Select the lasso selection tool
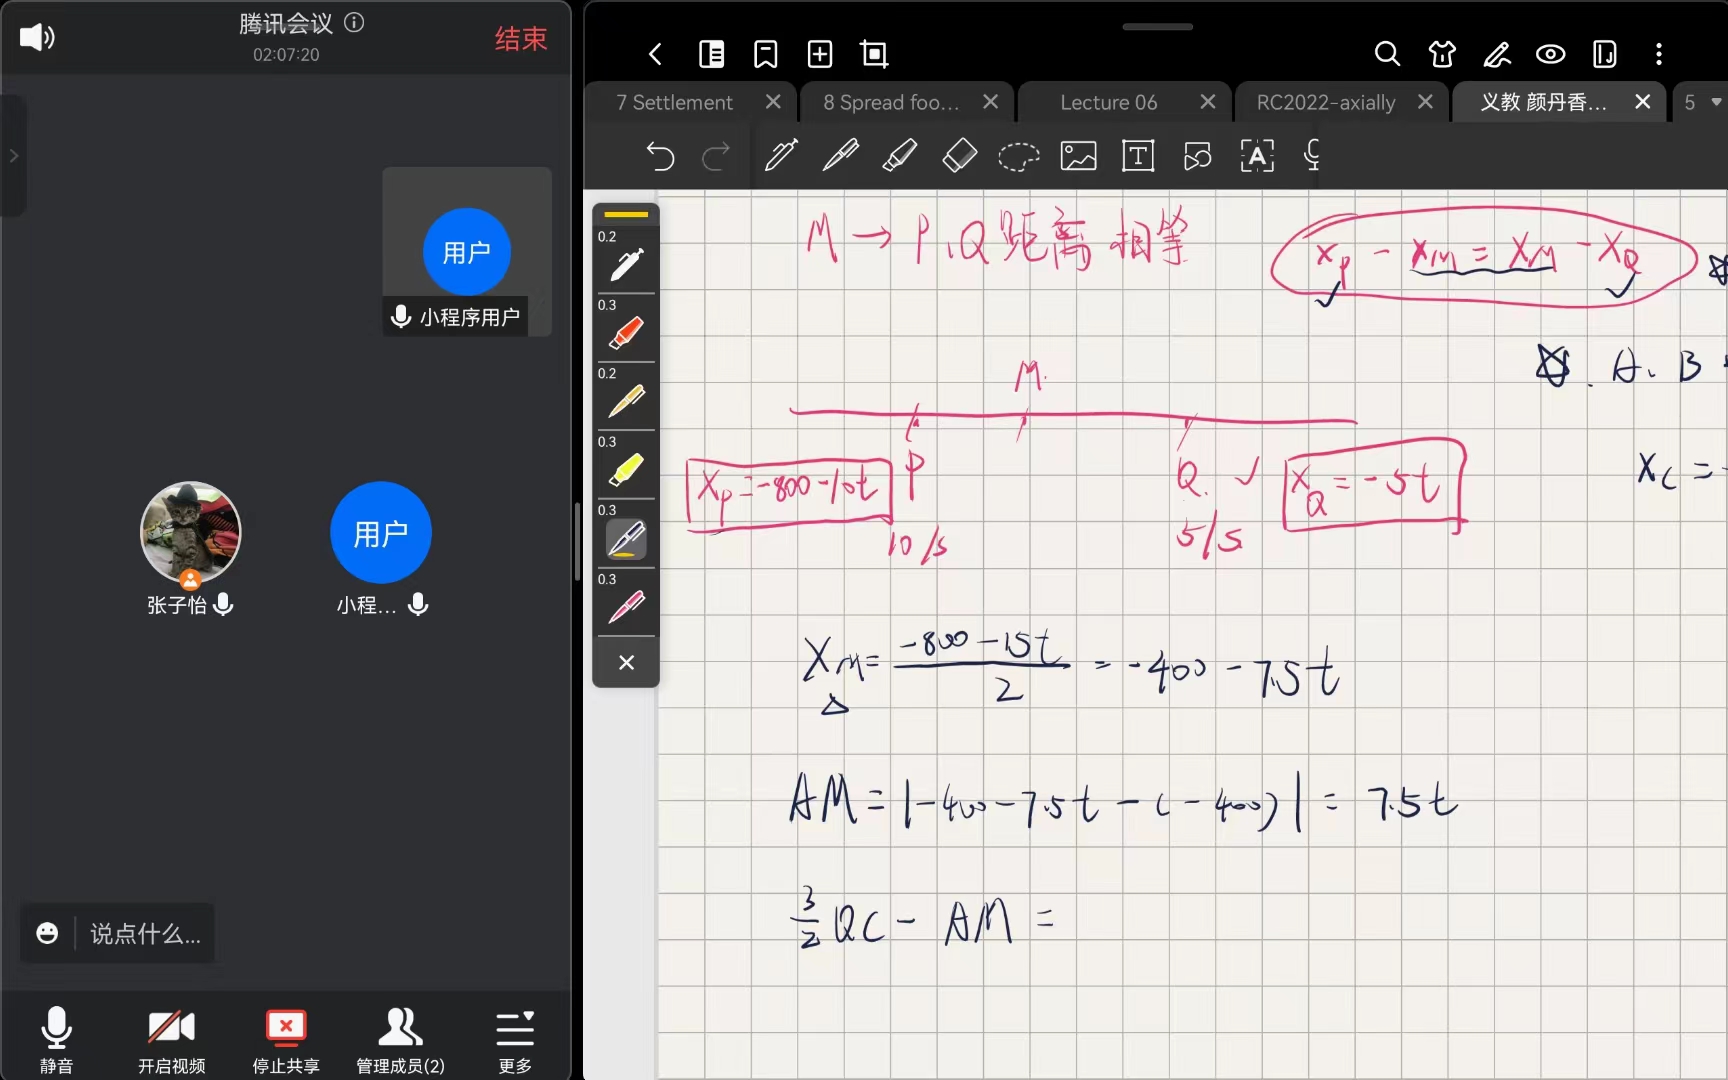The width and height of the screenshot is (1728, 1080). pos(1018,156)
